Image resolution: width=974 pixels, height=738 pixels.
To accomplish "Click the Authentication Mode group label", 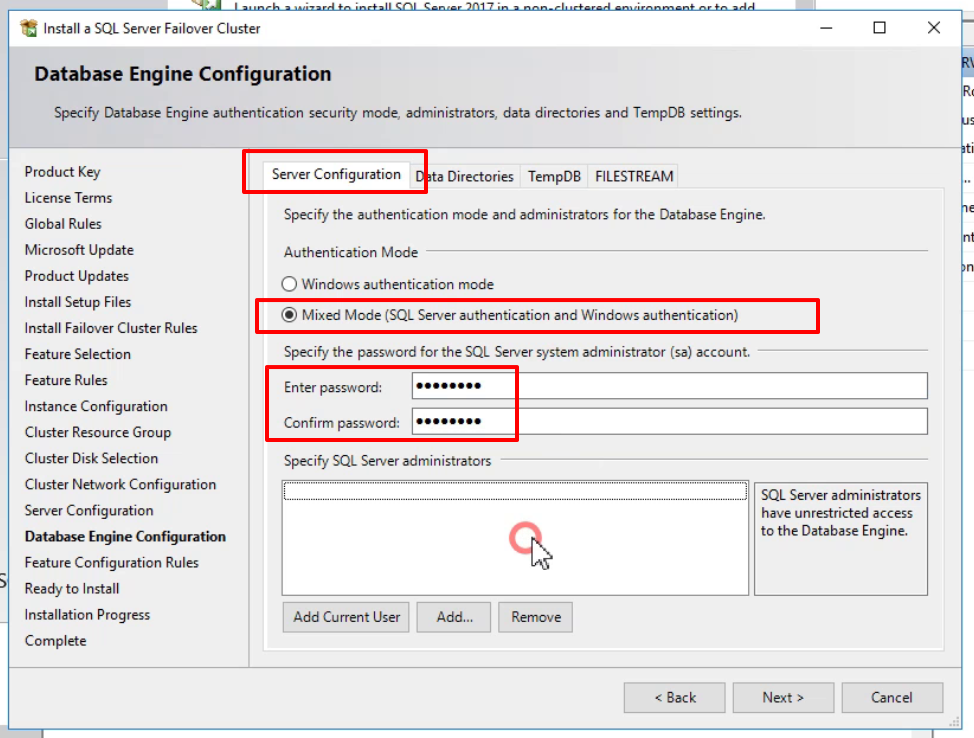I will point(350,252).
